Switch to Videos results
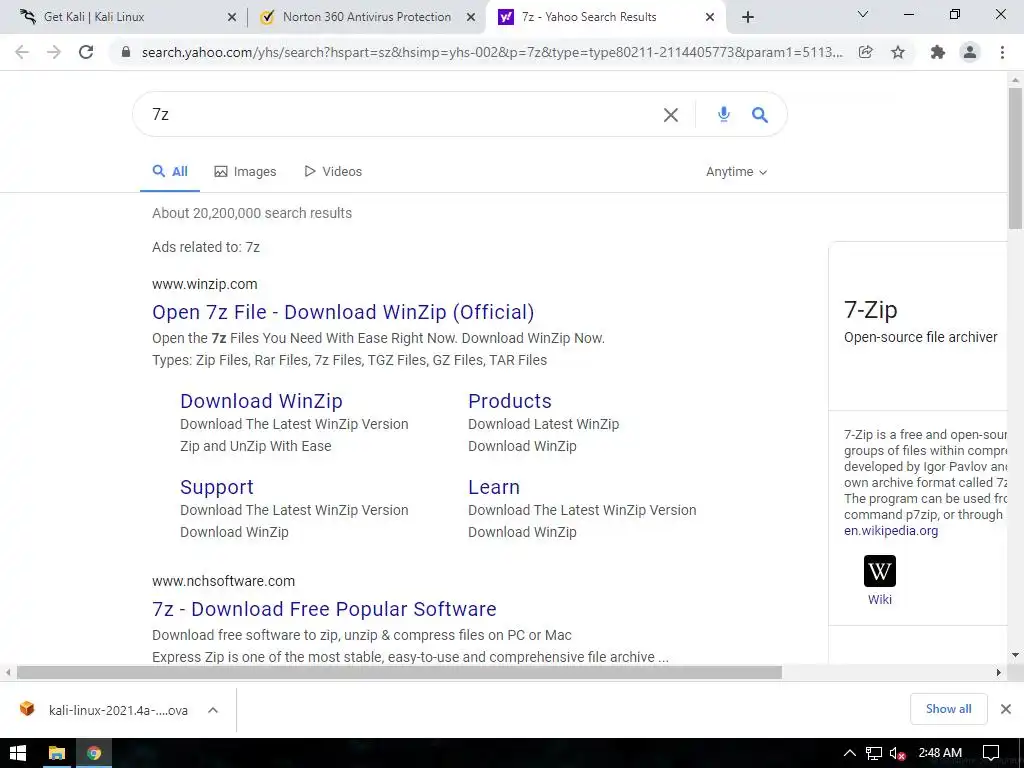 pyautogui.click(x=333, y=172)
